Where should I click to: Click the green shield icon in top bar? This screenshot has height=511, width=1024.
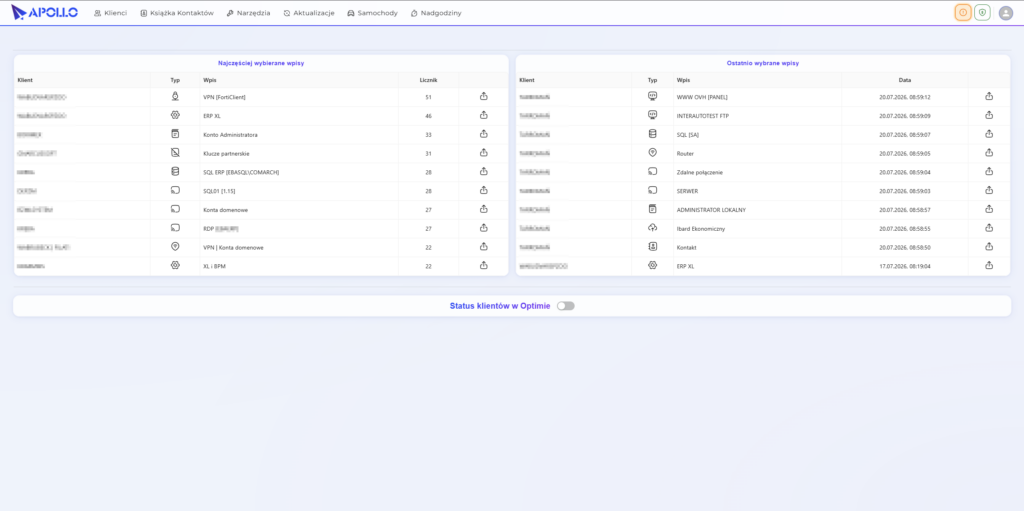coord(982,12)
